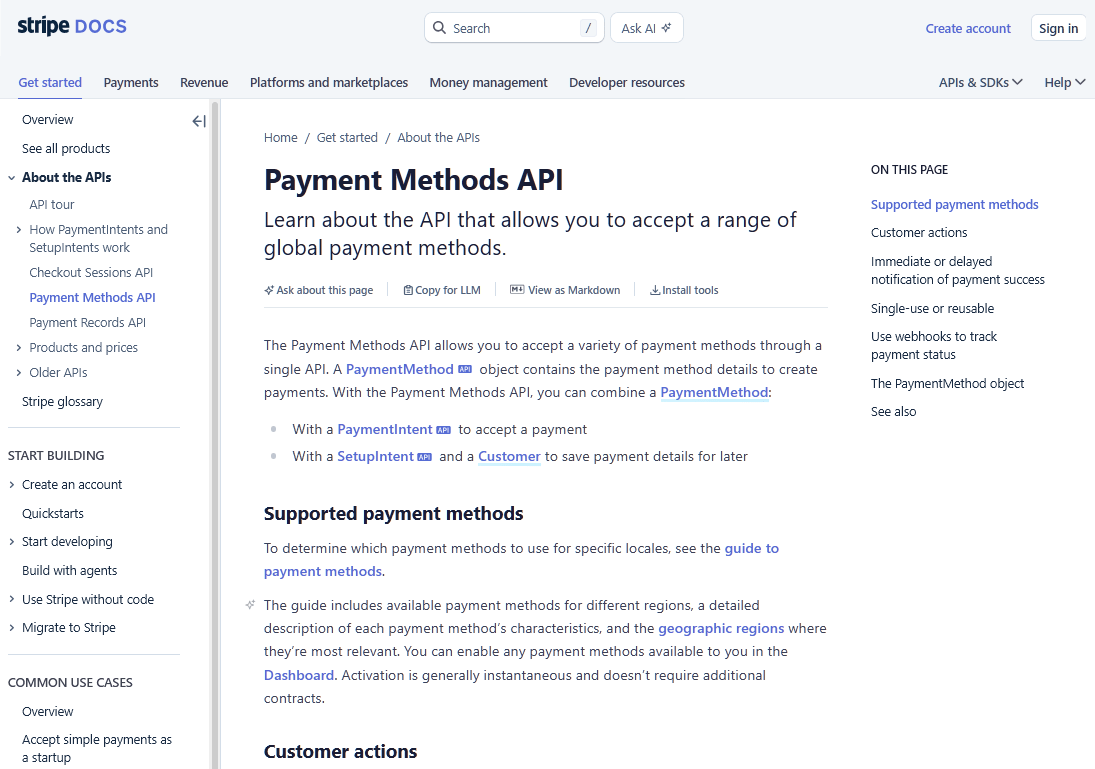Viewport: 1095px width, 769px height.
Task: Open the guide to payment methods link
Action: pyautogui.click(x=521, y=560)
